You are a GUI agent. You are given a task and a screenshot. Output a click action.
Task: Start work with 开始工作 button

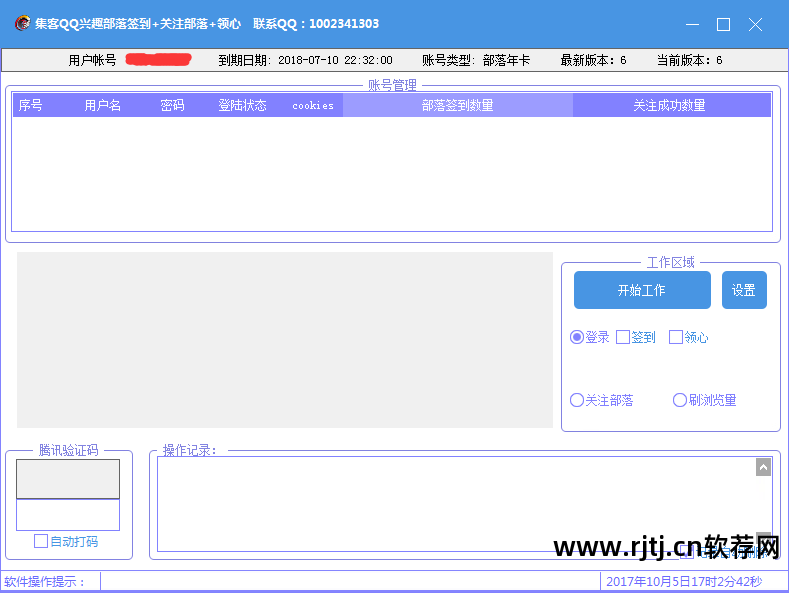tap(642, 290)
